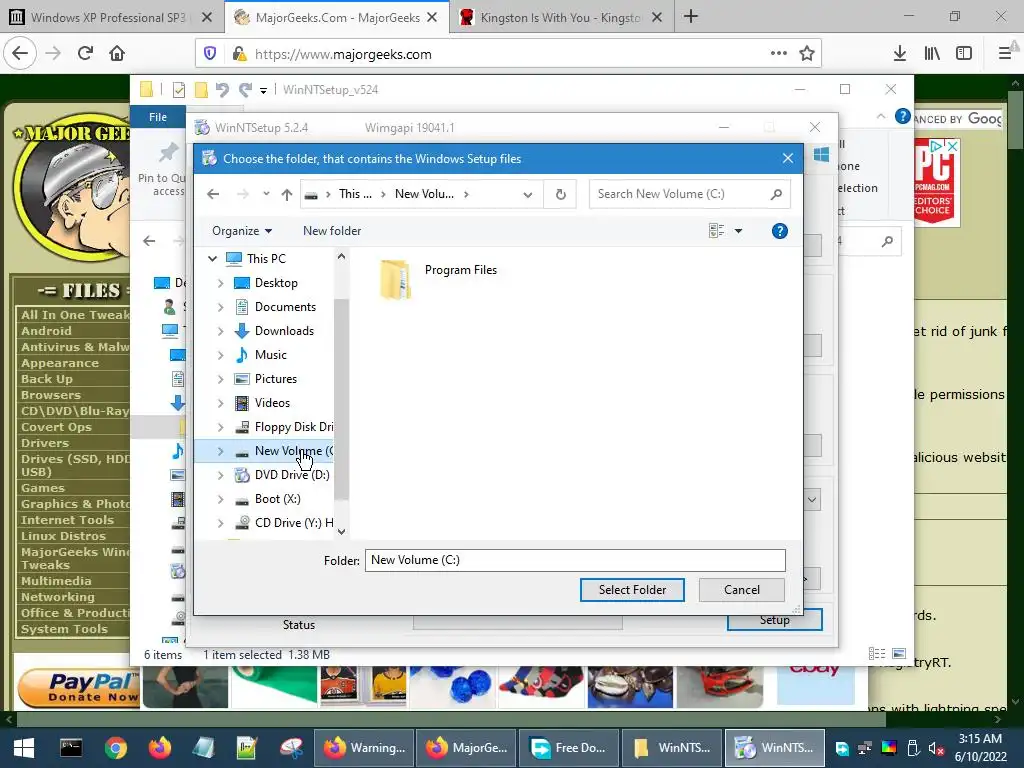This screenshot has height=768, width=1024.
Task: Open command prompt taskbar icon
Action: click(71, 748)
